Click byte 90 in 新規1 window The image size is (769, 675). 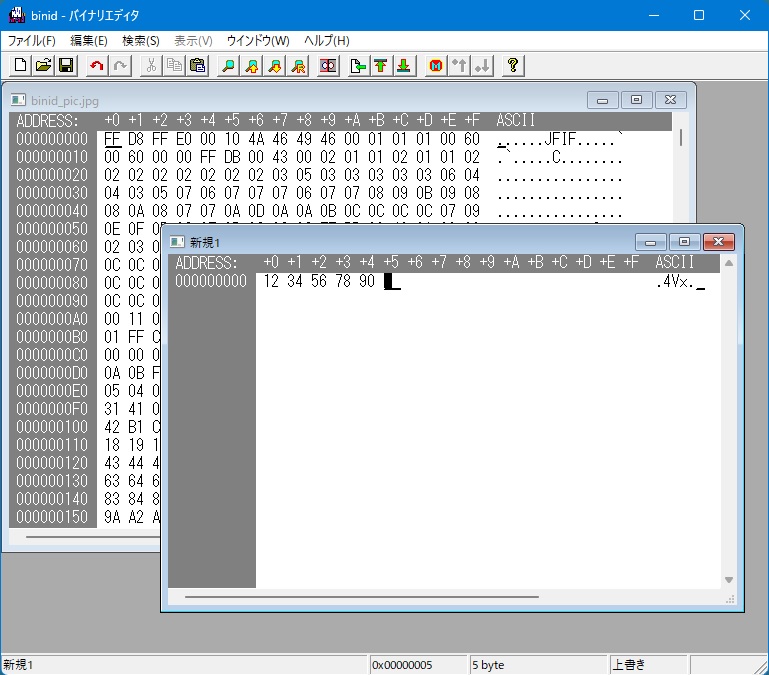(367, 281)
